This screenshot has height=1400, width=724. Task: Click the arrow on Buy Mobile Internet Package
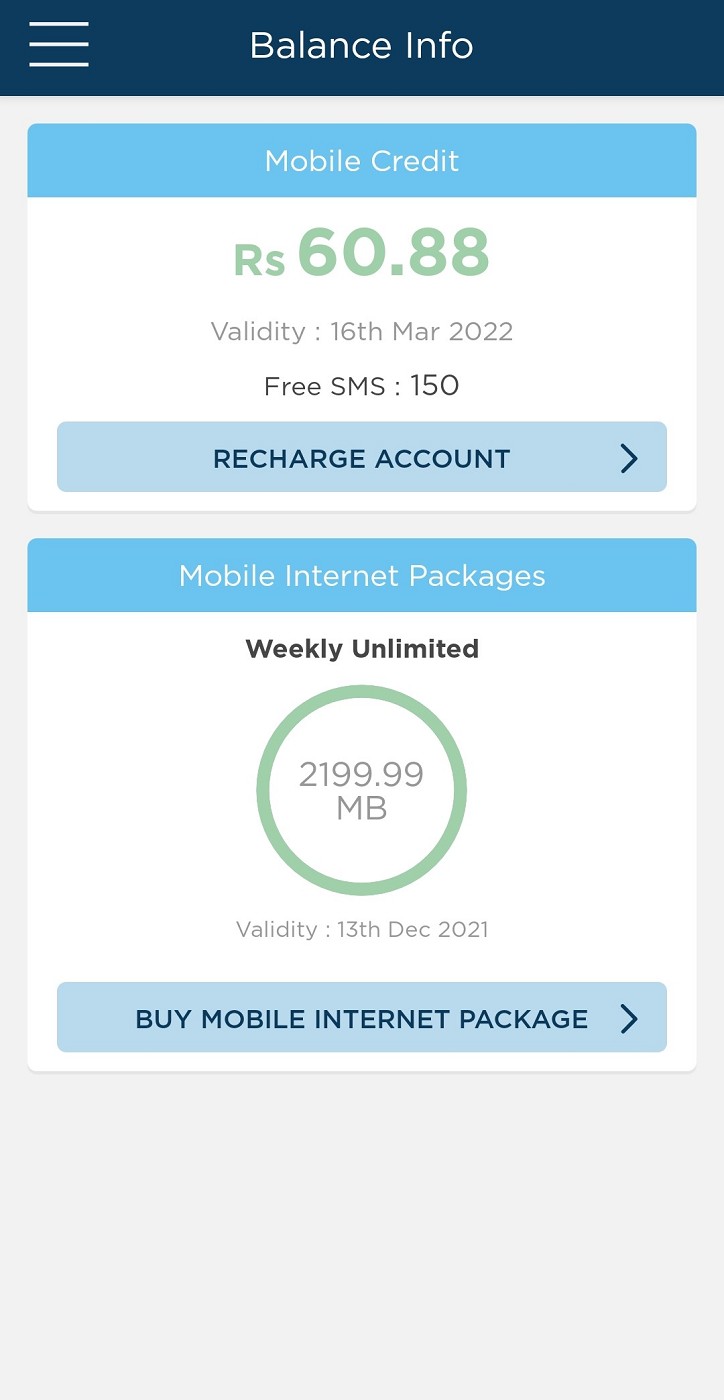(x=629, y=1017)
